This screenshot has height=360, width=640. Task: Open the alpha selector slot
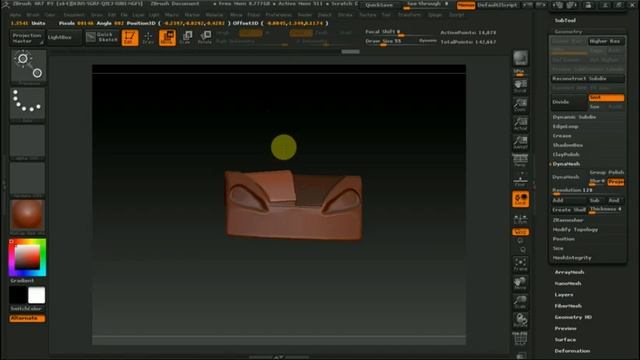pyautogui.click(x=27, y=142)
